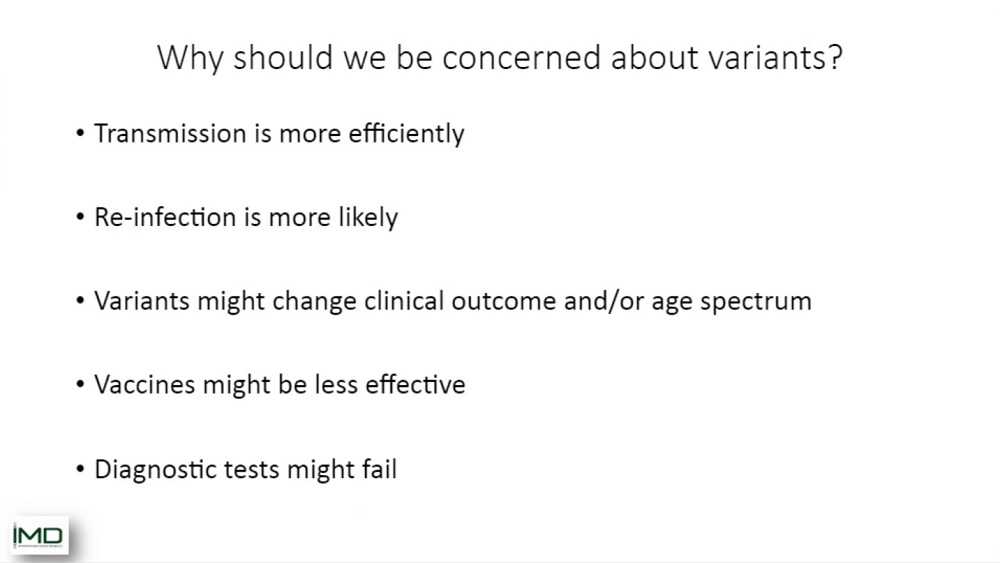Click the bullet dot before 'Transmission'
The image size is (1000, 563).
tap(80, 133)
